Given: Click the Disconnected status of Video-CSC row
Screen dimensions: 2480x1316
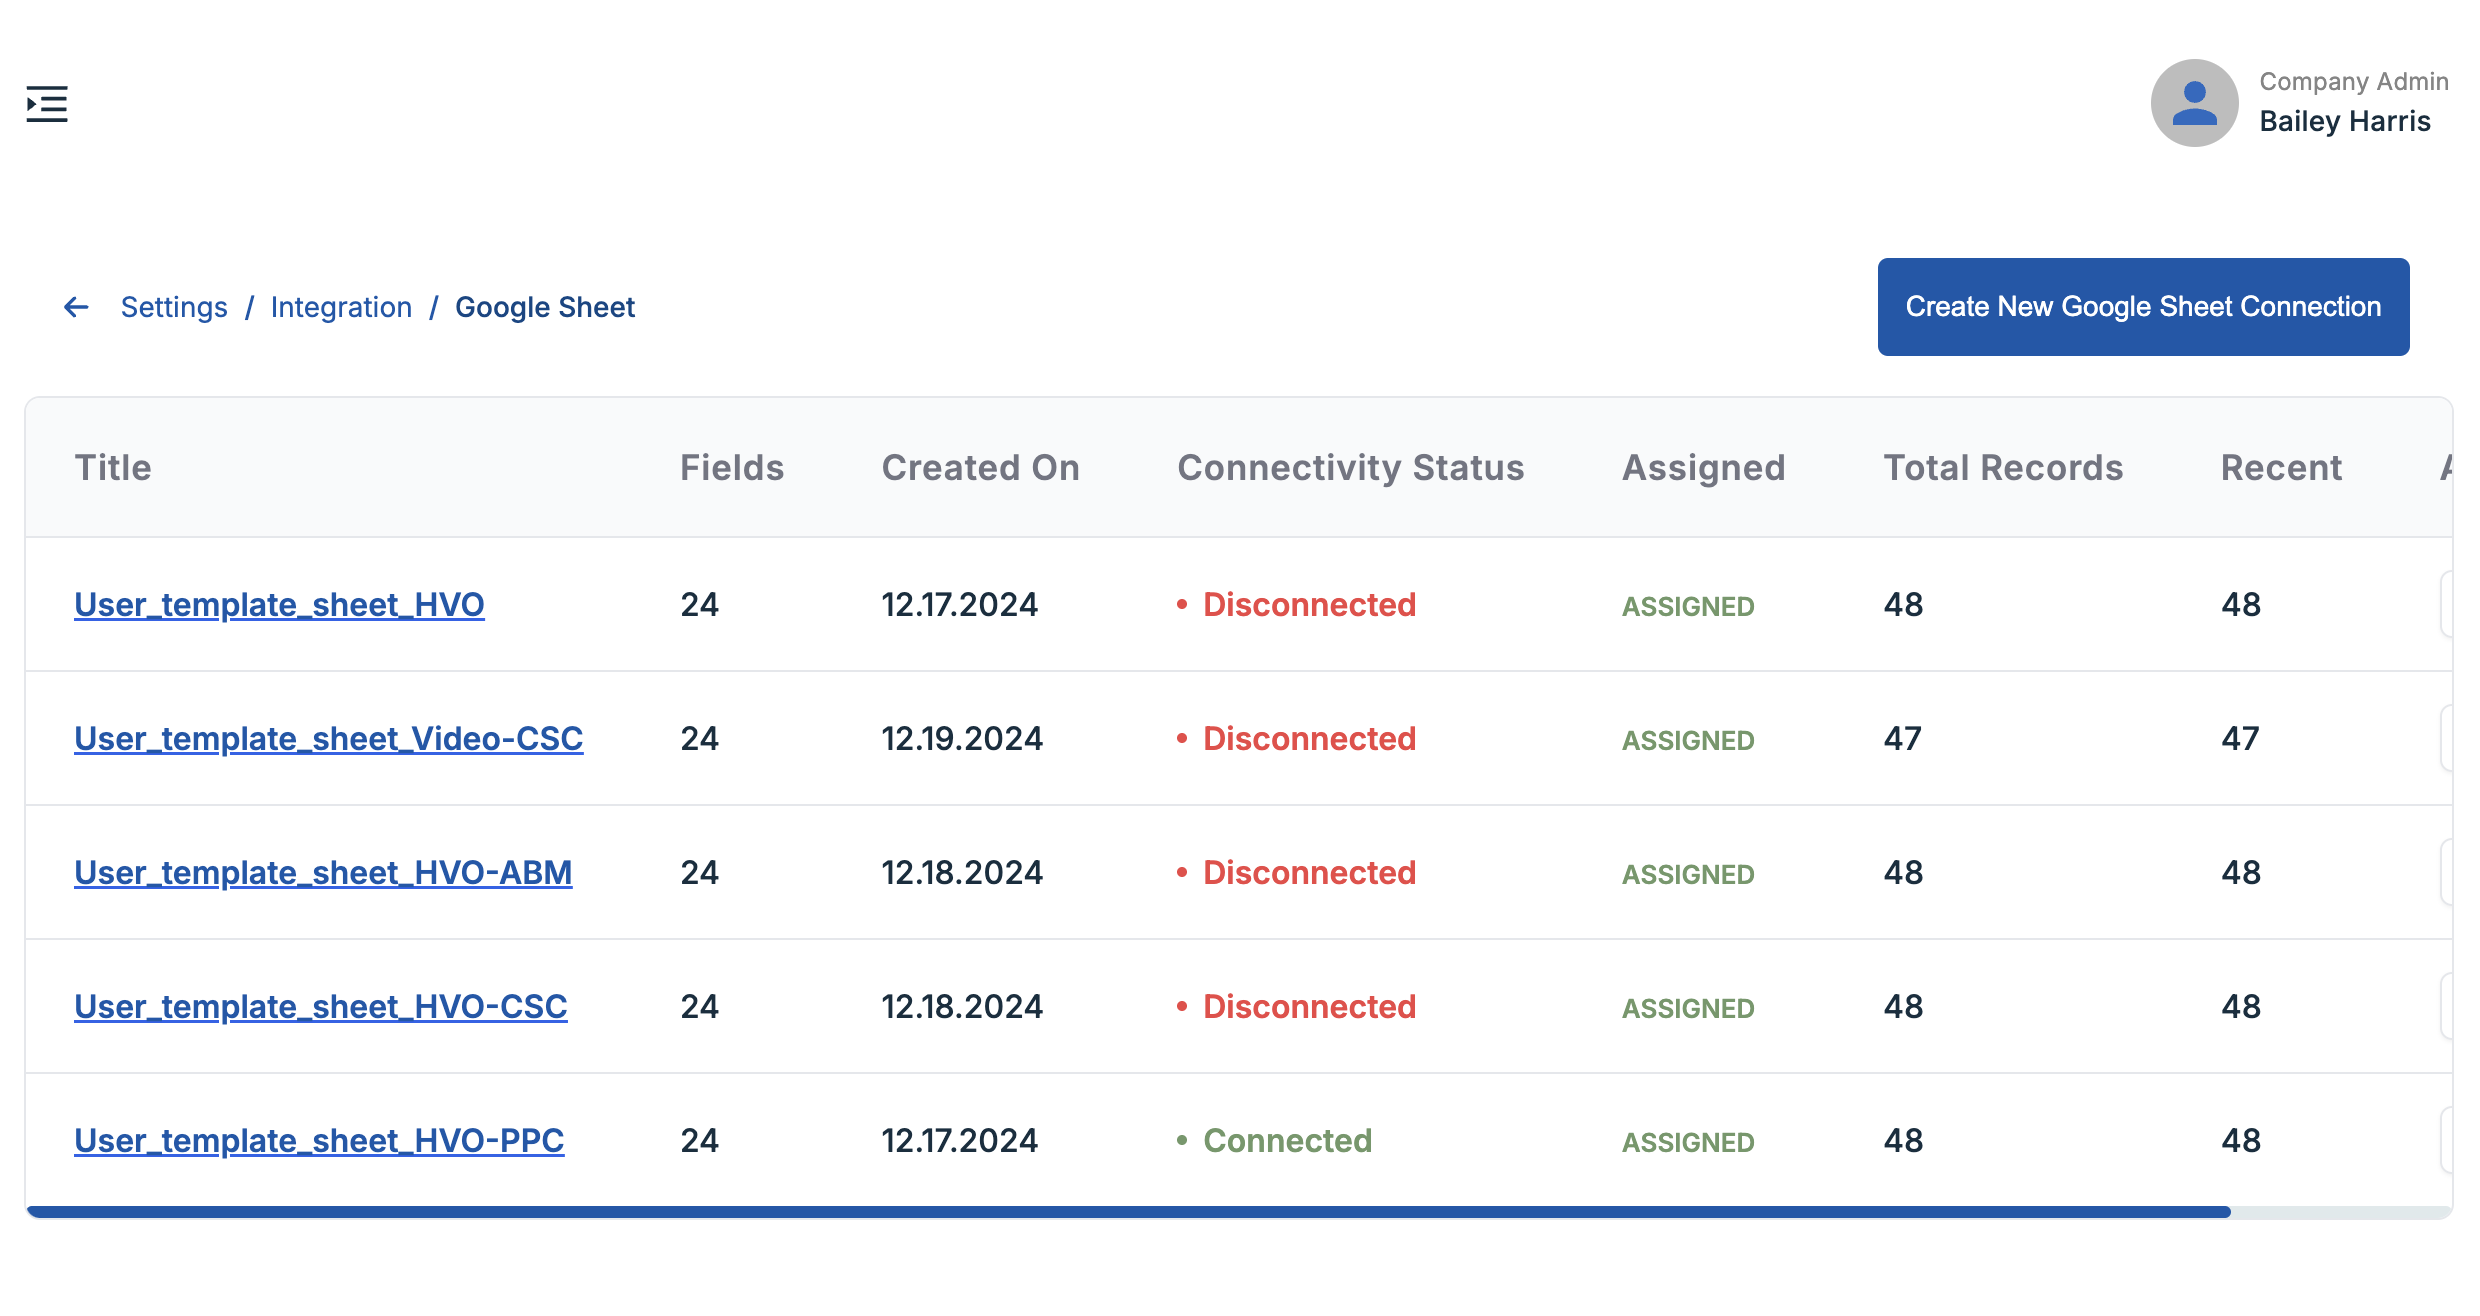Looking at the screenshot, I should (1308, 739).
